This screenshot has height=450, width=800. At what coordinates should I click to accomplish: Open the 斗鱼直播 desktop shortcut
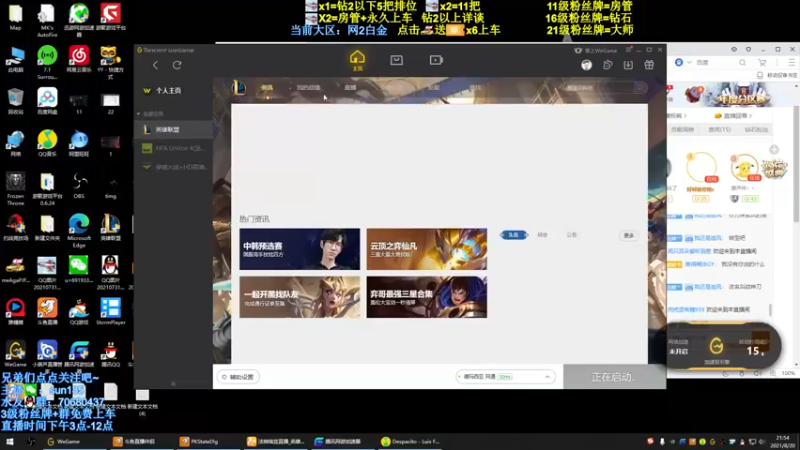click(47, 312)
